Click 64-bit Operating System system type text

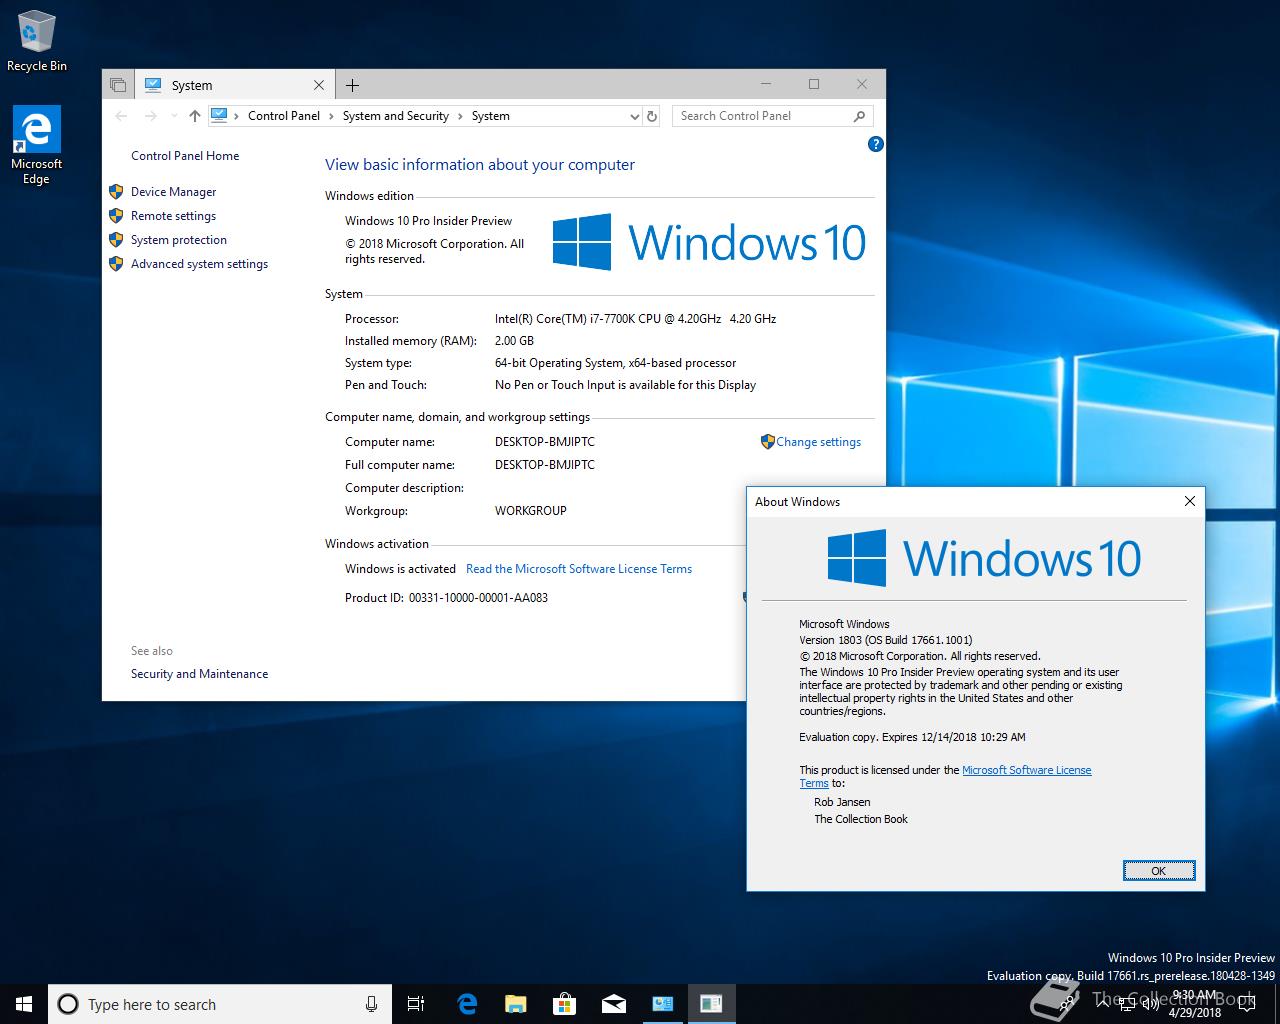tap(615, 362)
